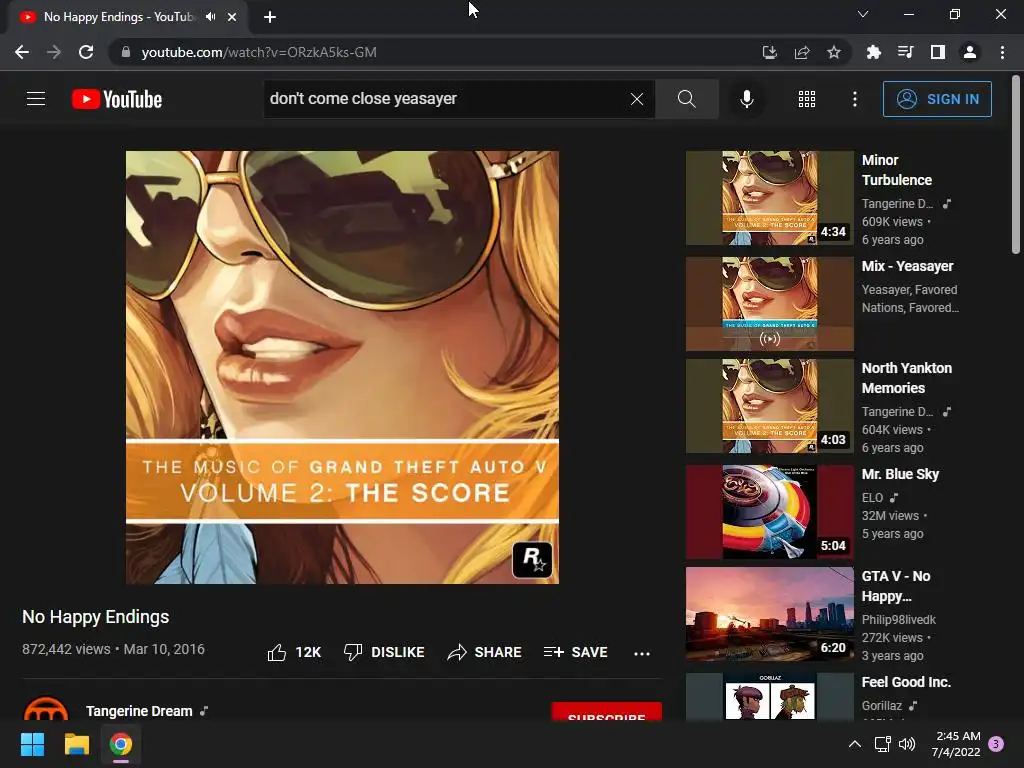The width and height of the screenshot is (1024, 768).
Task: Open the Mr. Blue Sky title link
Action: pos(900,474)
